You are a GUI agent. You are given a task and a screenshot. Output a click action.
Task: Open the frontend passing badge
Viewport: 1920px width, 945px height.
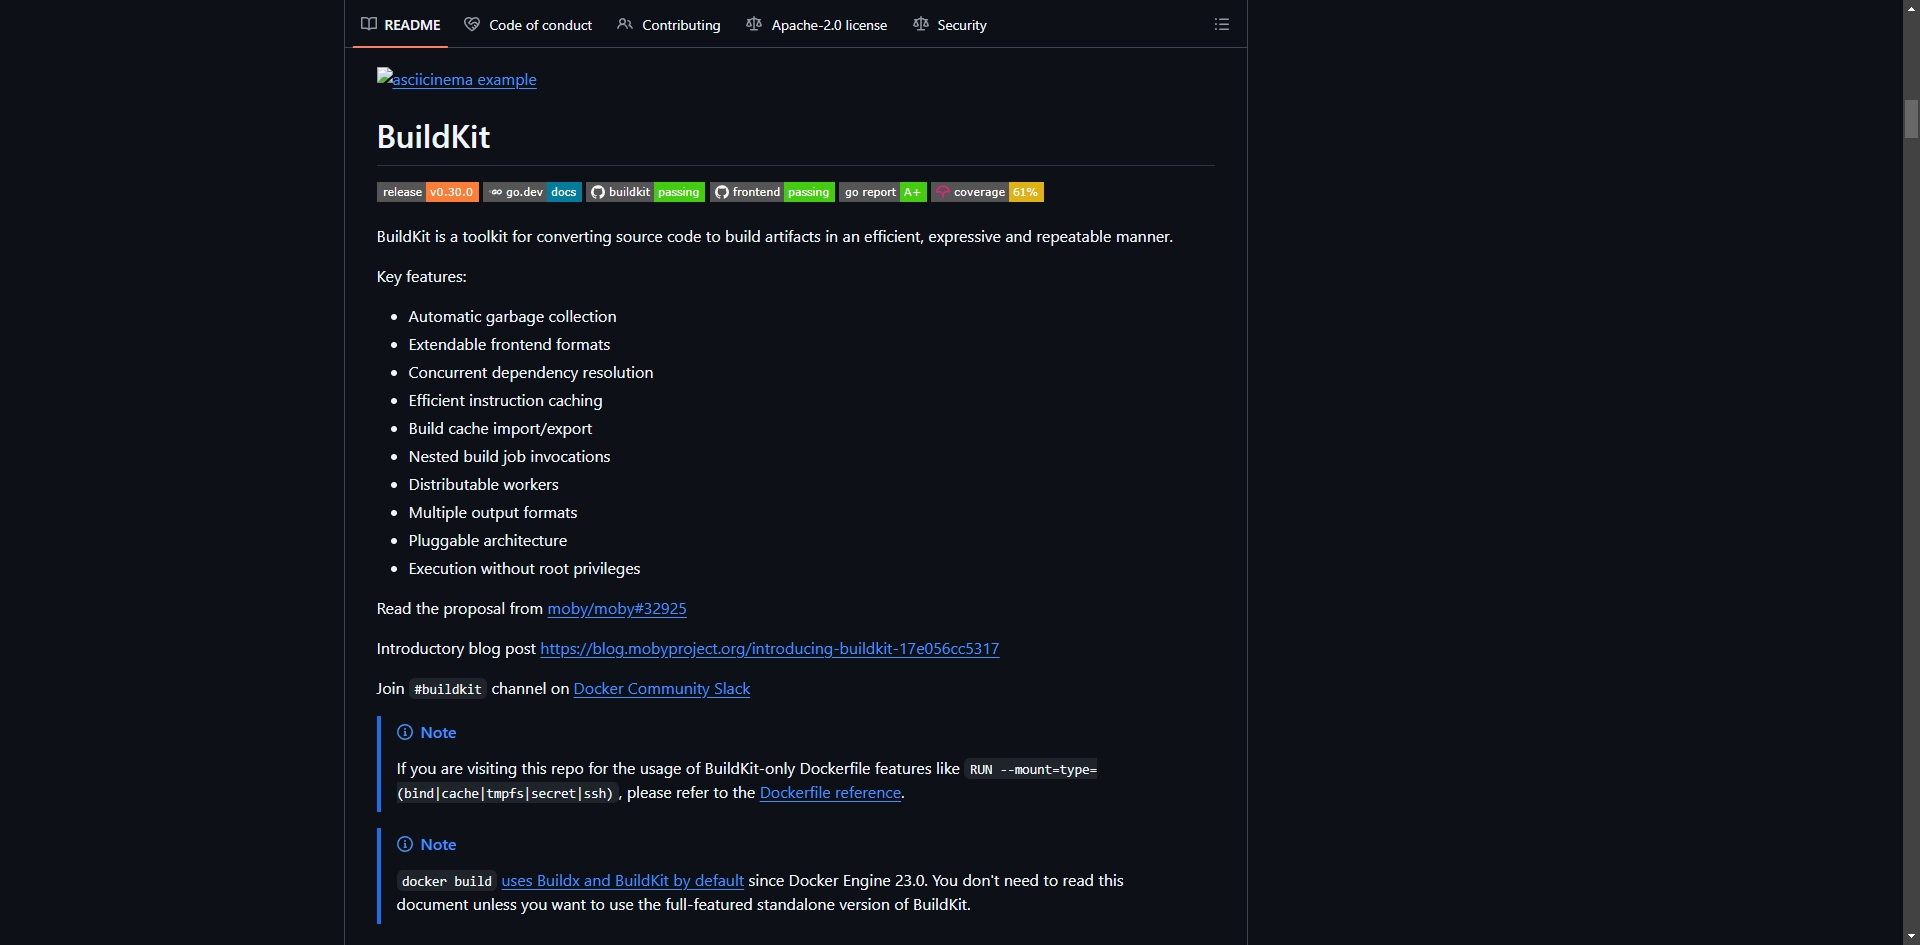coord(772,192)
